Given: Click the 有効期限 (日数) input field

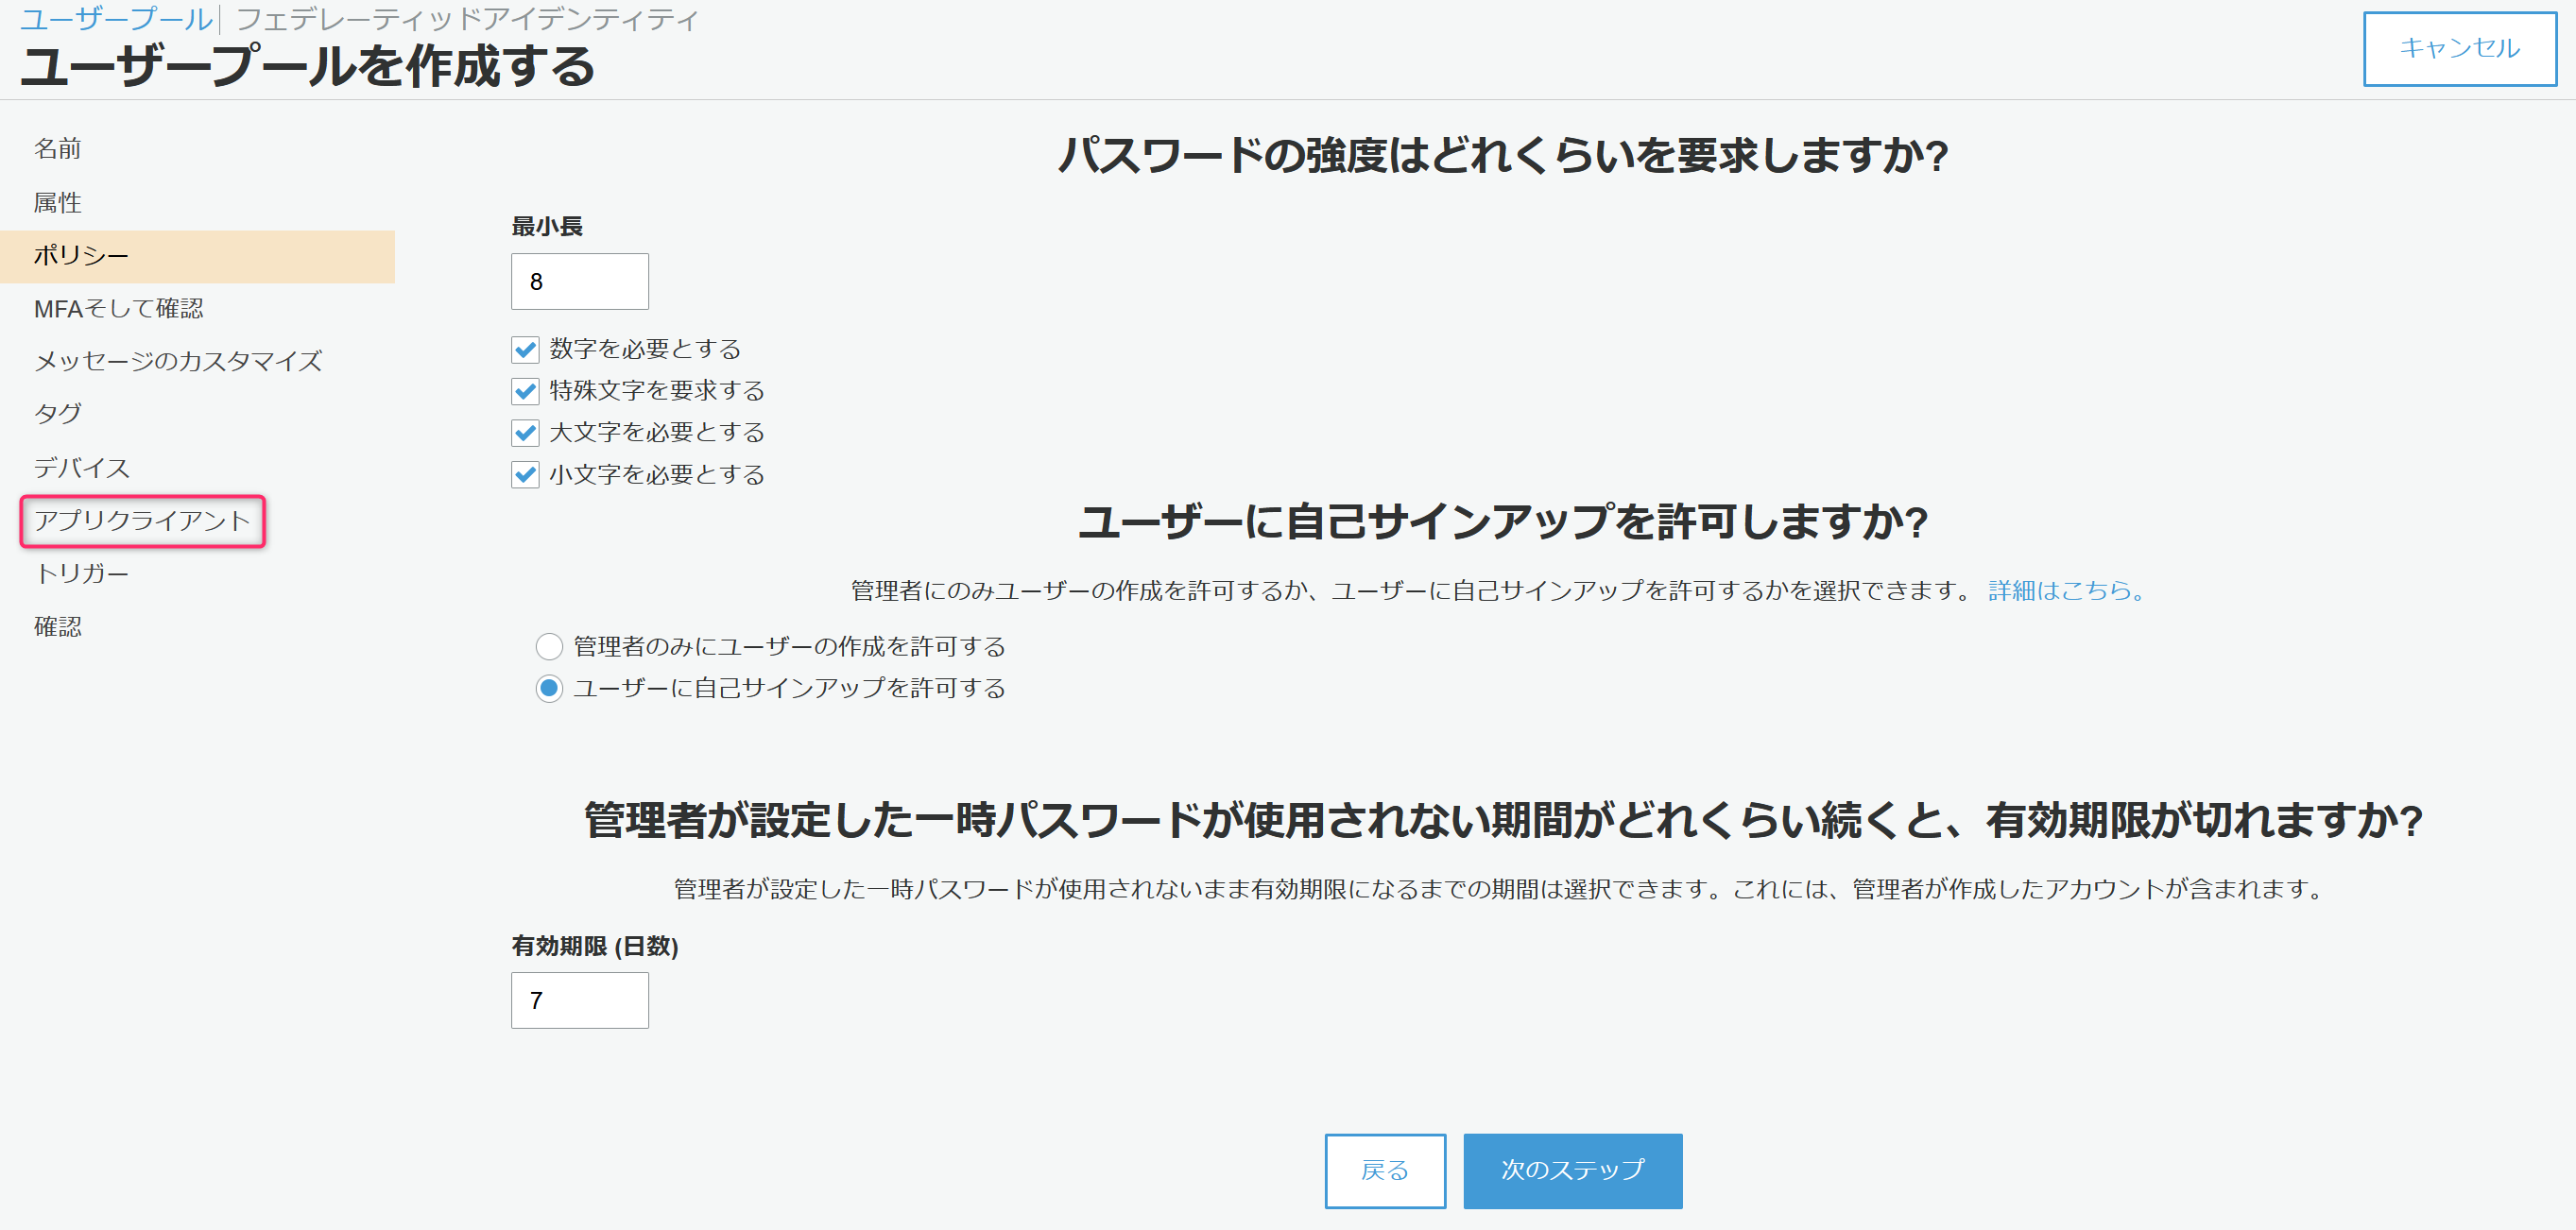Looking at the screenshot, I should click(x=579, y=1000).
